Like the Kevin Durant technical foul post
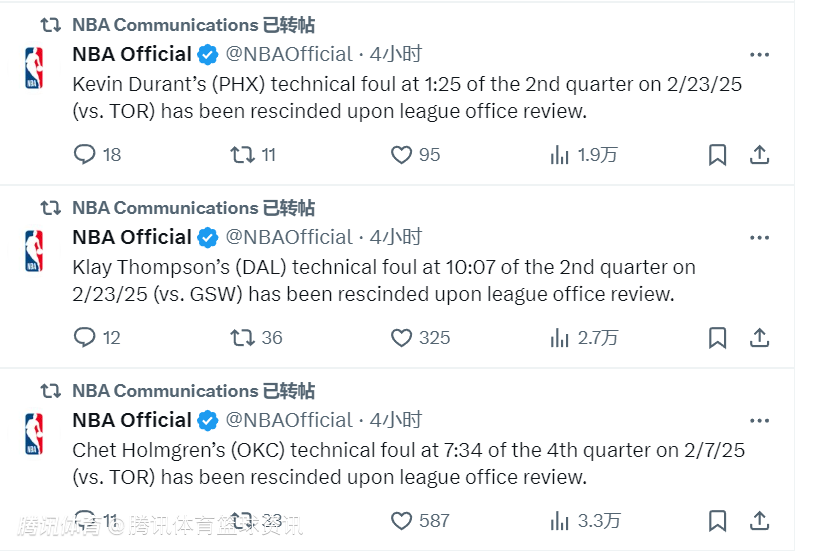 pos(401,155)
